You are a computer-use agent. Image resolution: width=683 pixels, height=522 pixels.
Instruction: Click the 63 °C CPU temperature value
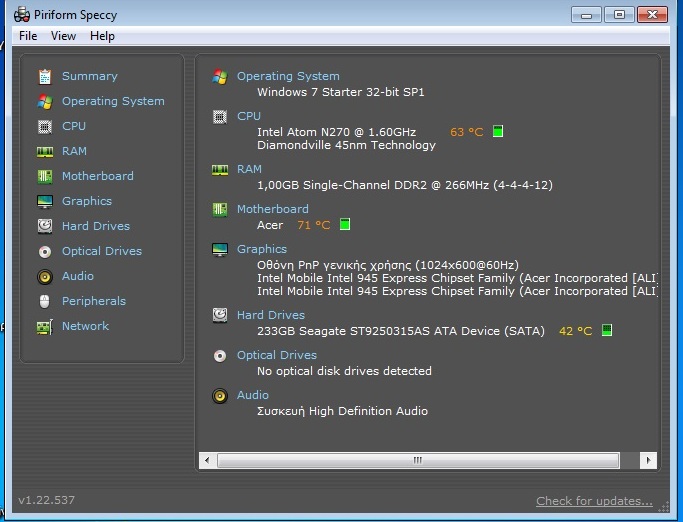click(467, 132)
